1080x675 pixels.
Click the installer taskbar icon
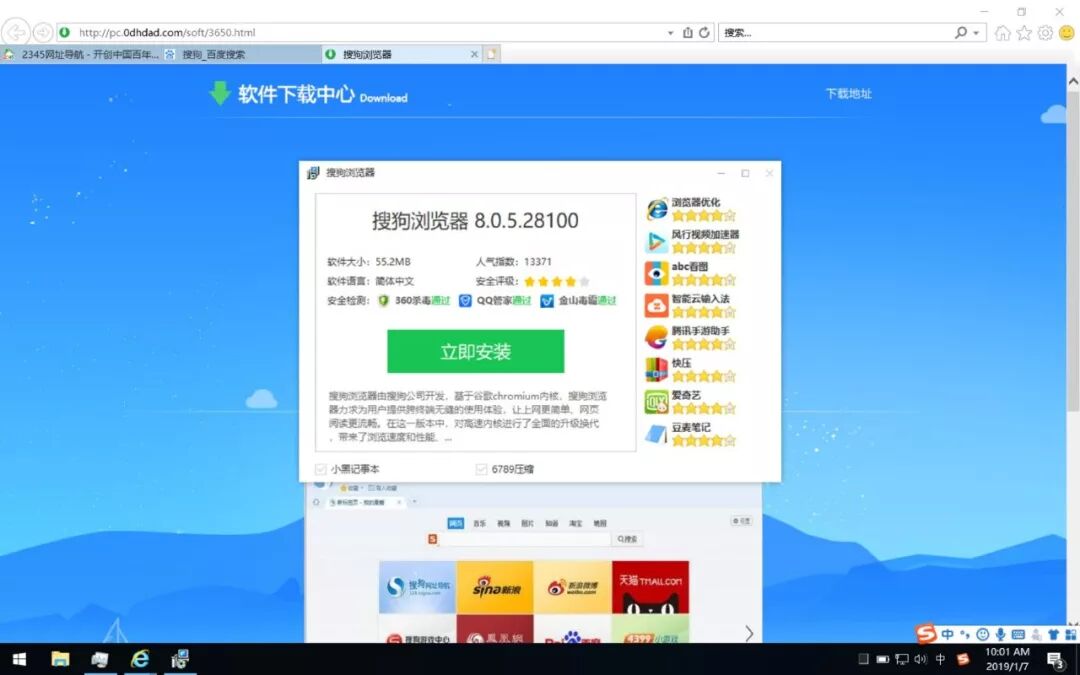click(x=180, y=659)
